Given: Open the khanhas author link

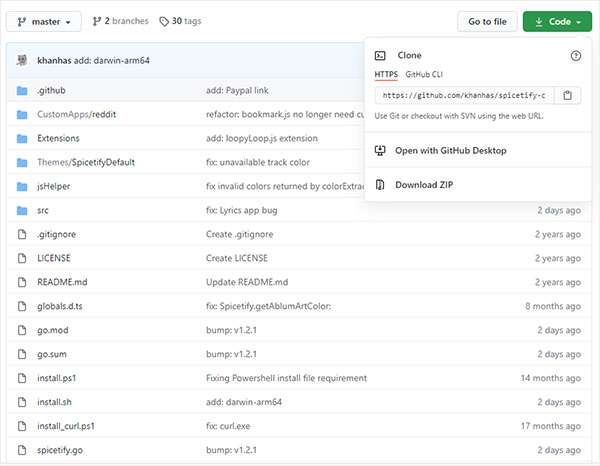Looking at the screenshot, I should 54,60.
